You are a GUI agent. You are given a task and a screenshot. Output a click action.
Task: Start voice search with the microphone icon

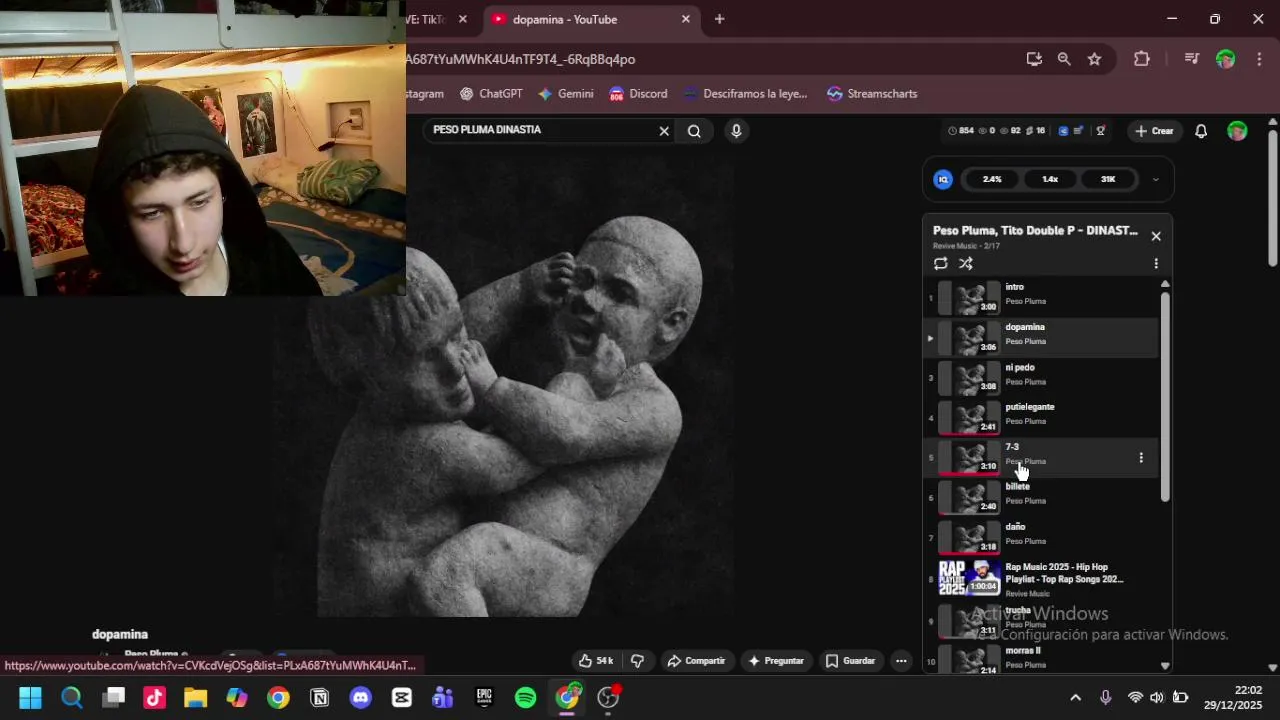(x=736, y=131)
